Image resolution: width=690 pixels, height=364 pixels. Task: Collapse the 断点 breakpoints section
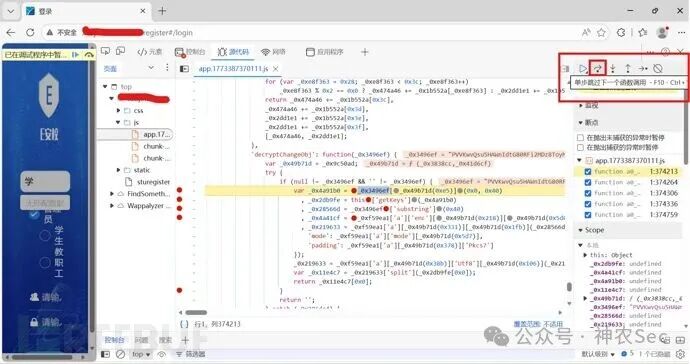click(581, 122)
